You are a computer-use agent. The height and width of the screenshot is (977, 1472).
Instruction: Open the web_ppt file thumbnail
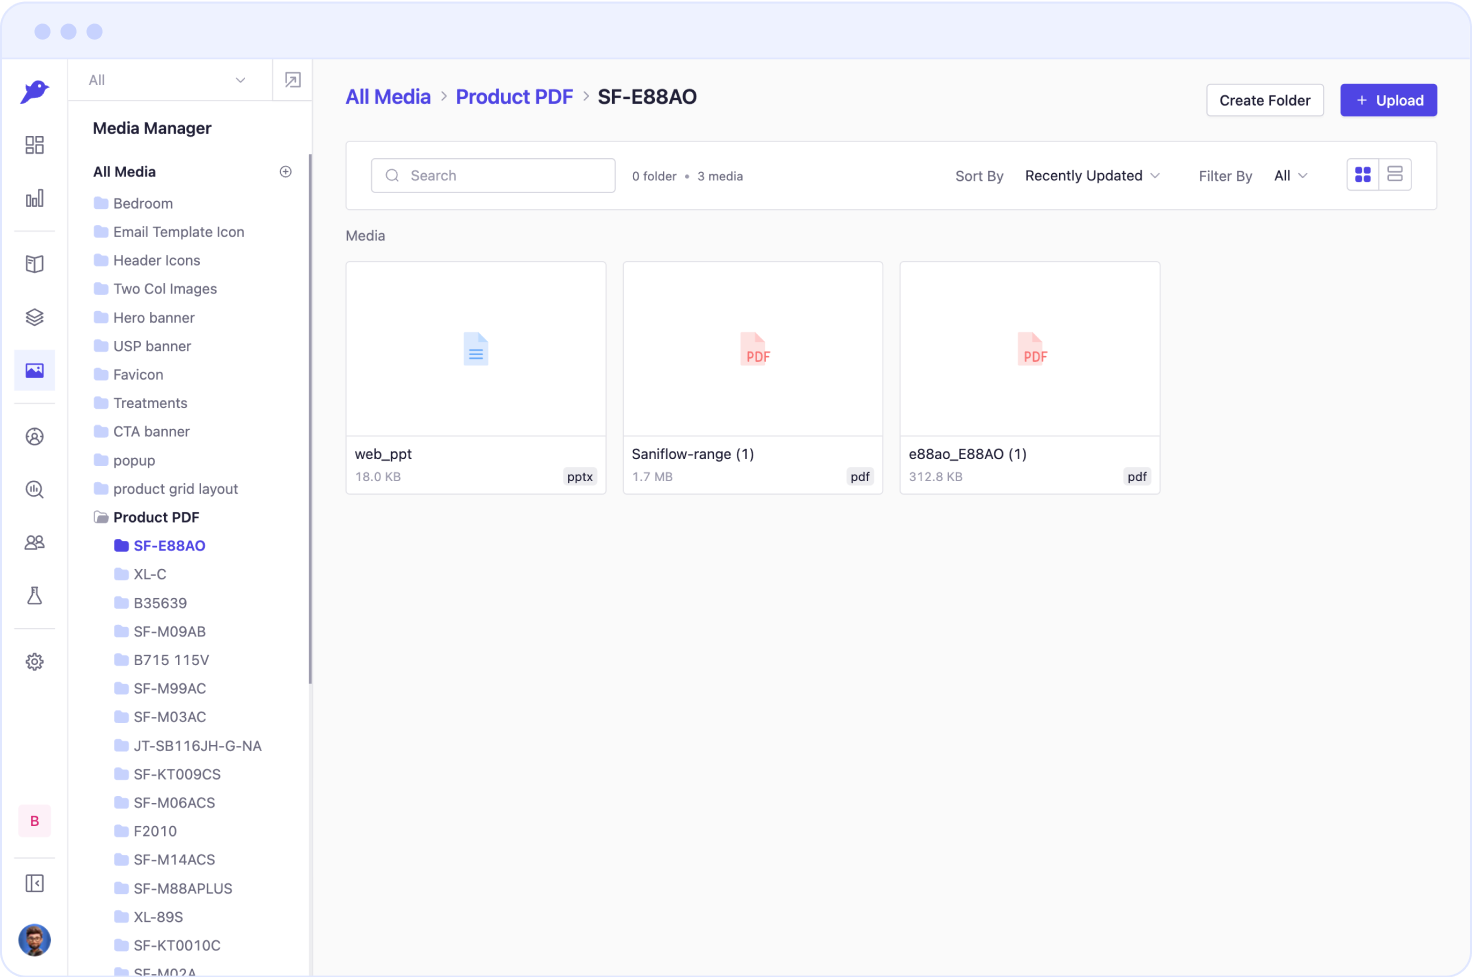click(476, 349)
